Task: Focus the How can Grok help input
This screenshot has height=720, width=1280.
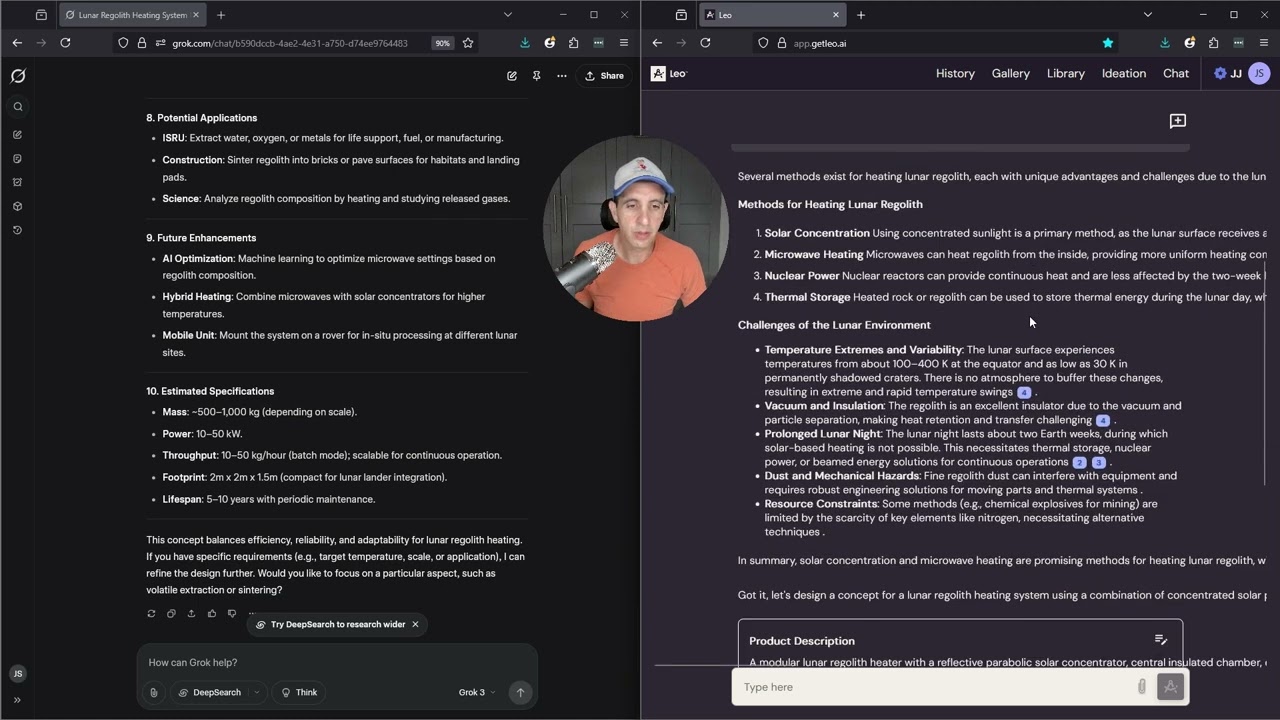Action: pos(337,662)
